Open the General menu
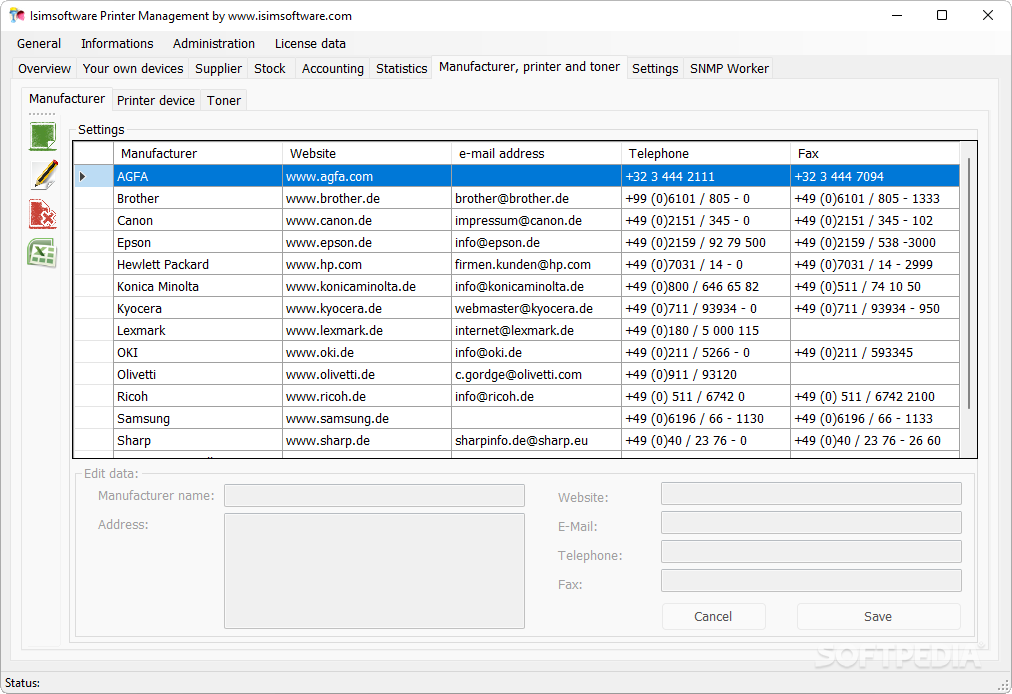Screen dimensions: 1012x694 tap(39, 43)
